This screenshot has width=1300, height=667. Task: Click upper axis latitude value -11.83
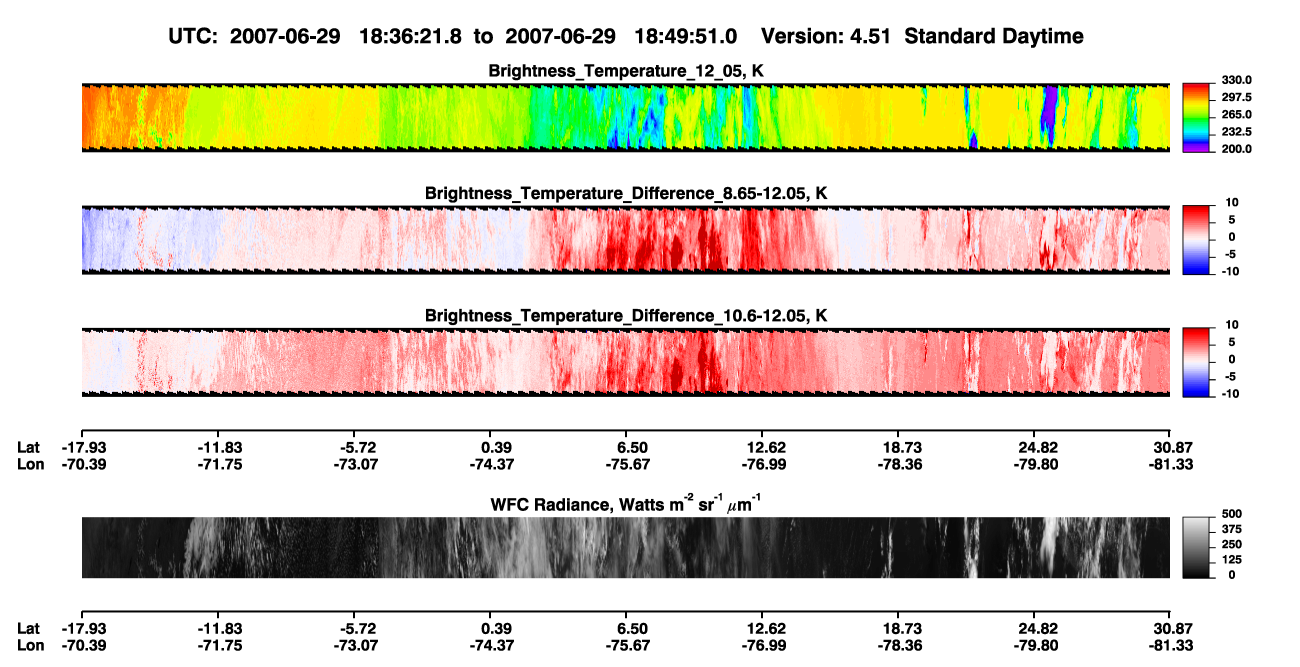coord(220,447)
